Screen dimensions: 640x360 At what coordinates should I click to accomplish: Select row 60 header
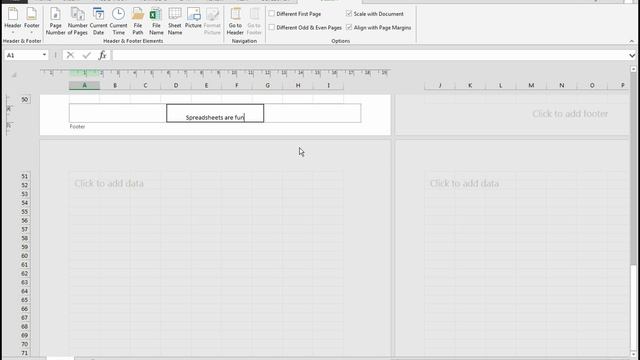coord(24,256)
